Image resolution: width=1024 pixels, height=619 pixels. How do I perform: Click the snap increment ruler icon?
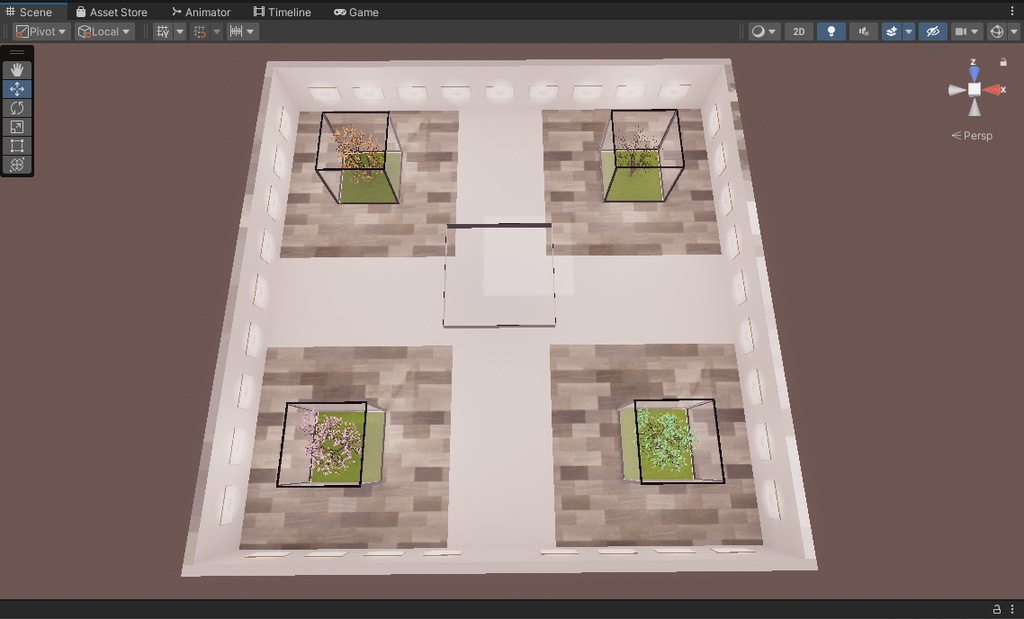click(x=237, y=31)
